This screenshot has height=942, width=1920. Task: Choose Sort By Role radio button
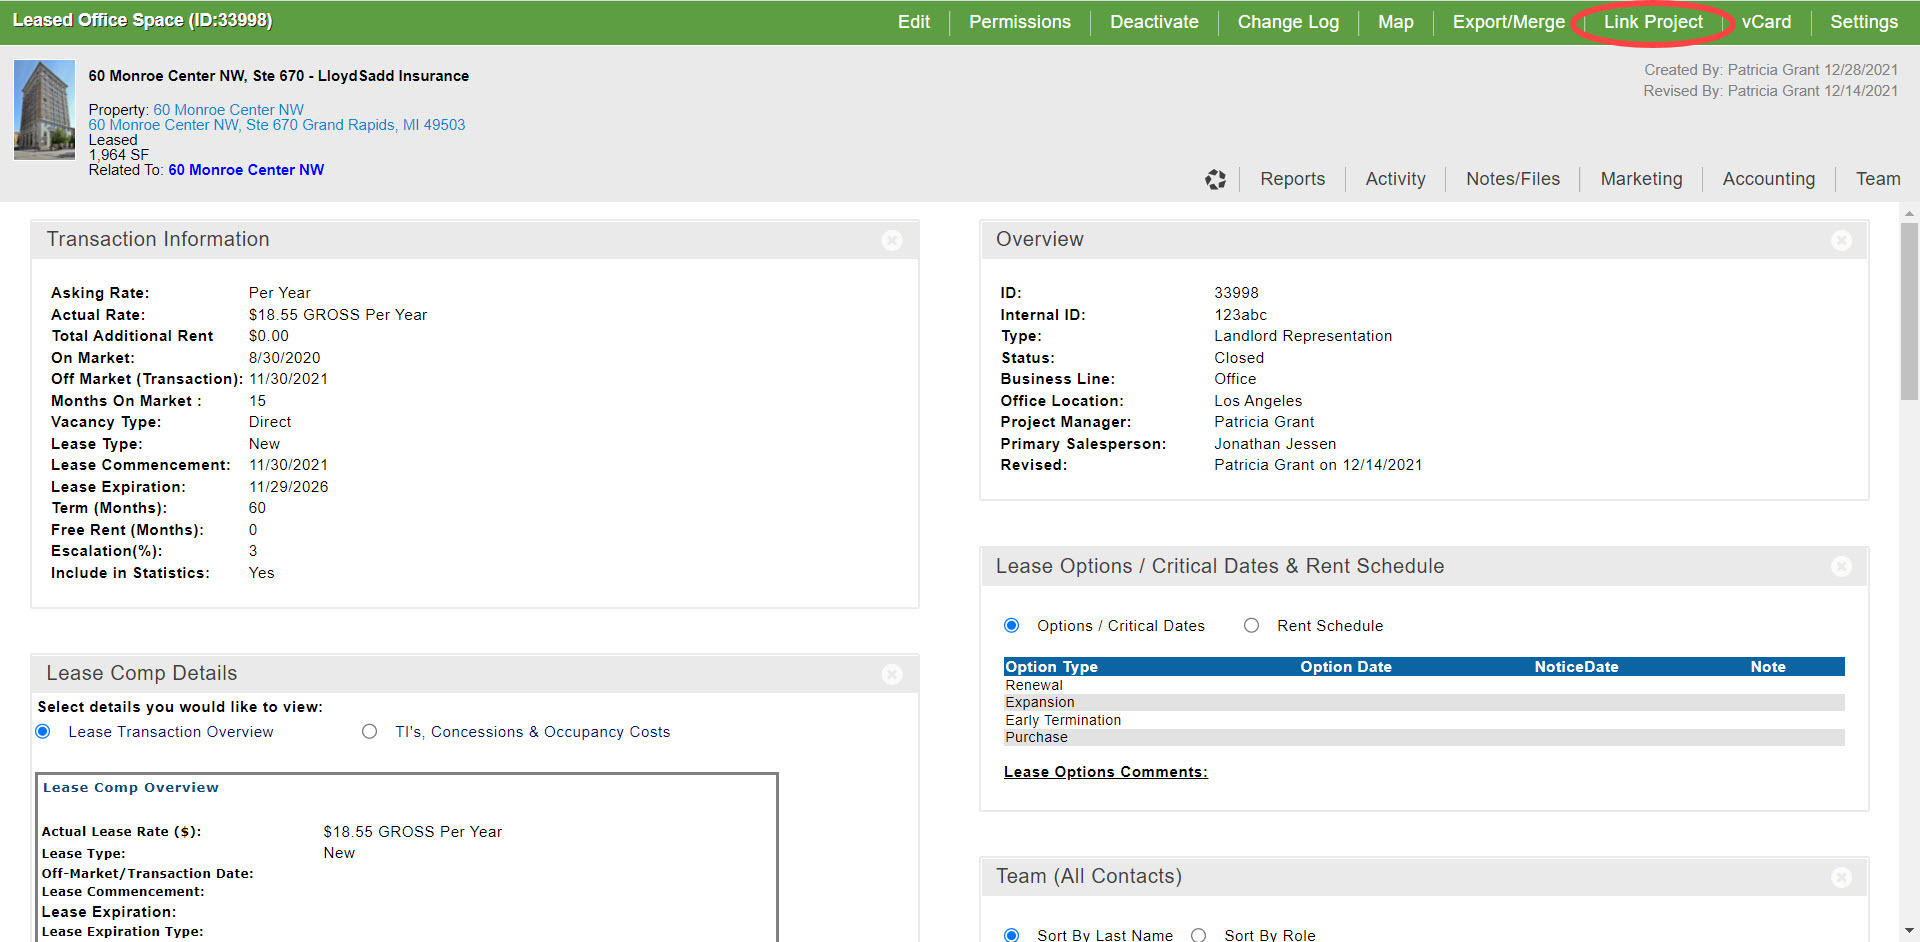click(1199, 935)
